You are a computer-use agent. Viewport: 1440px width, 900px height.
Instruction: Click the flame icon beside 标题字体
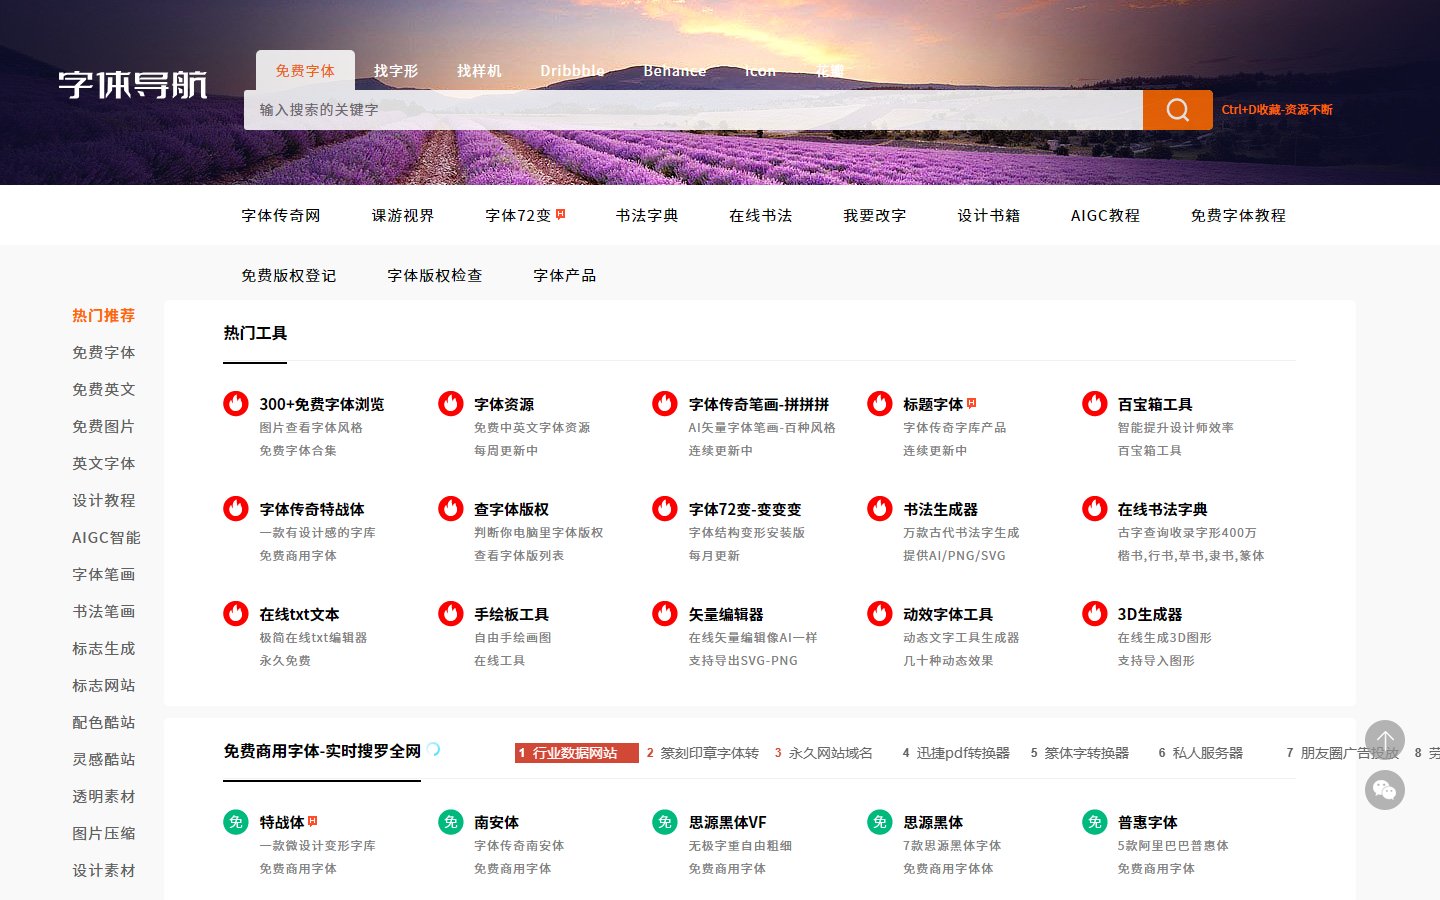coord(880,404)
